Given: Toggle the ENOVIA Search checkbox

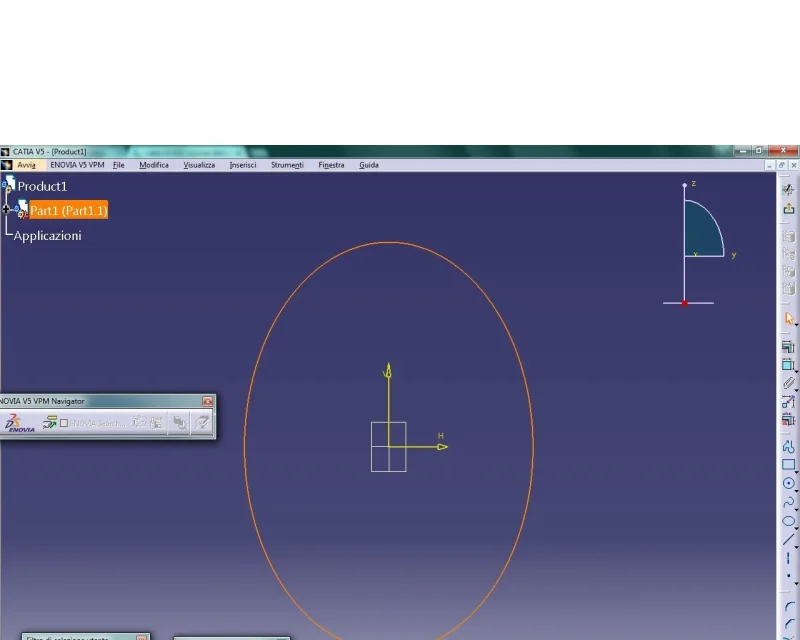Looking at the screenshot, I should click(x=64, y=423).
